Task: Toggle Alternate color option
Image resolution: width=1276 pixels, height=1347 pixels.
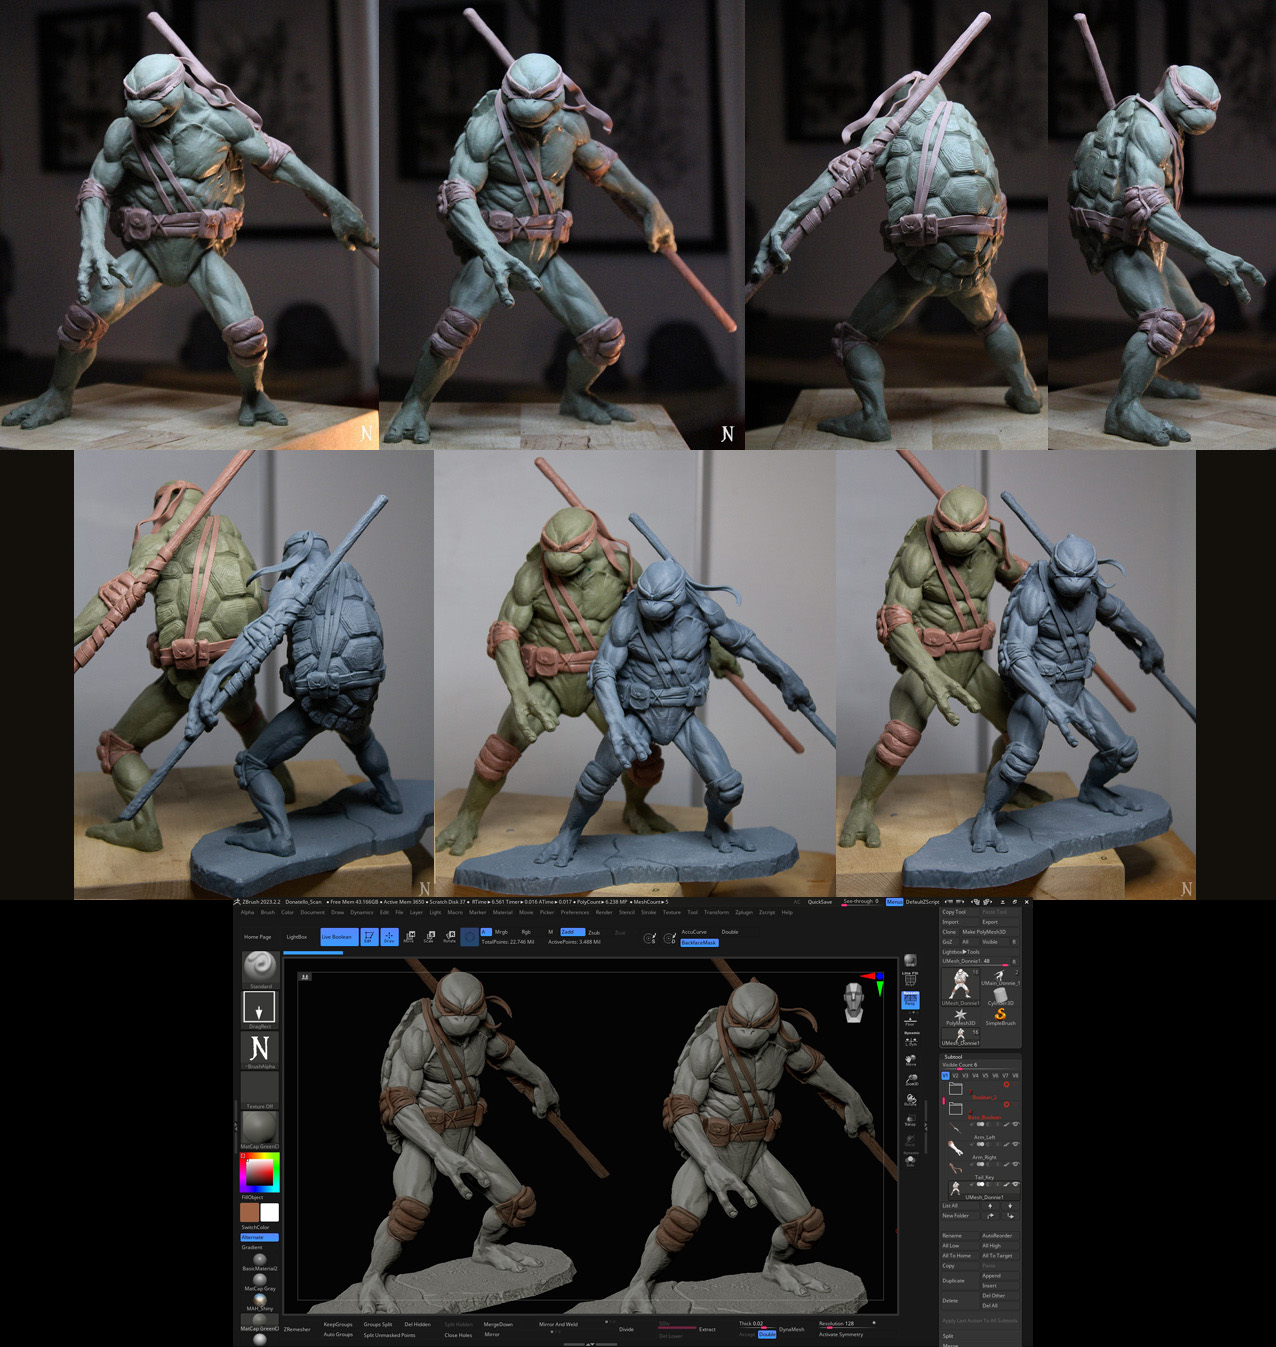Action: tap(259, 1237)
